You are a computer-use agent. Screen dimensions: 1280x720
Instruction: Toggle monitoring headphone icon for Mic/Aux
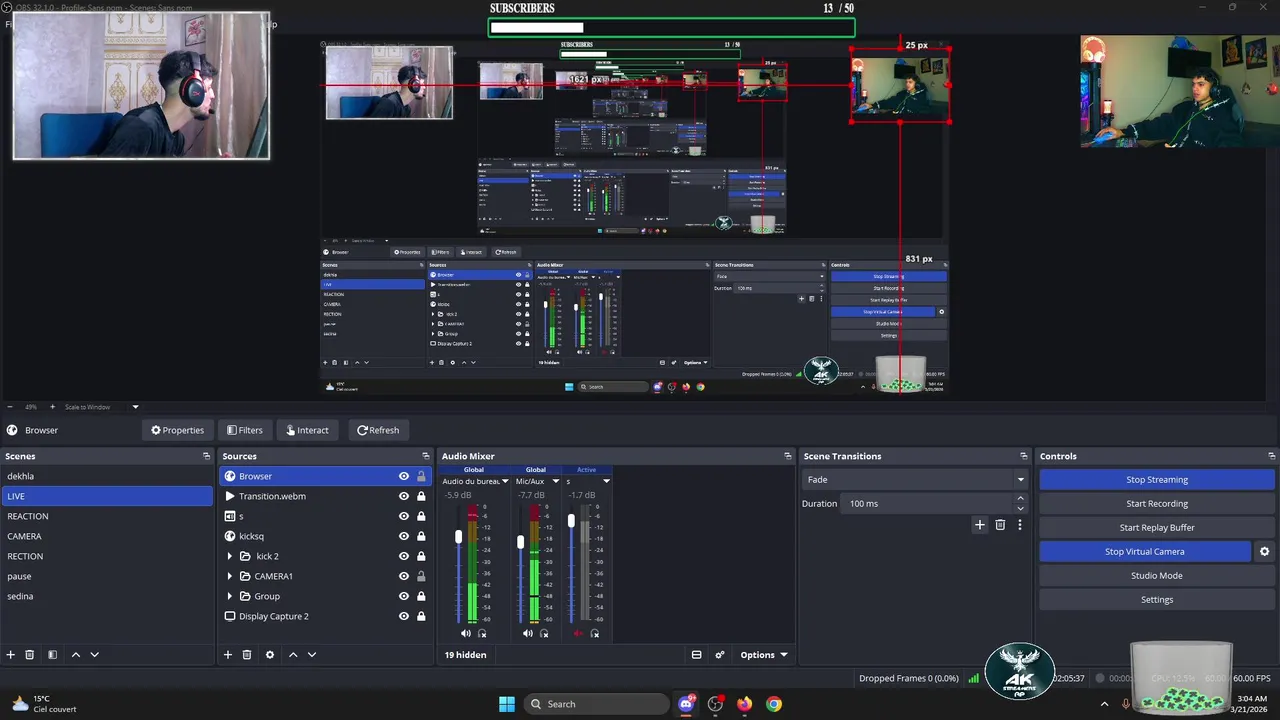pos(544,633)
